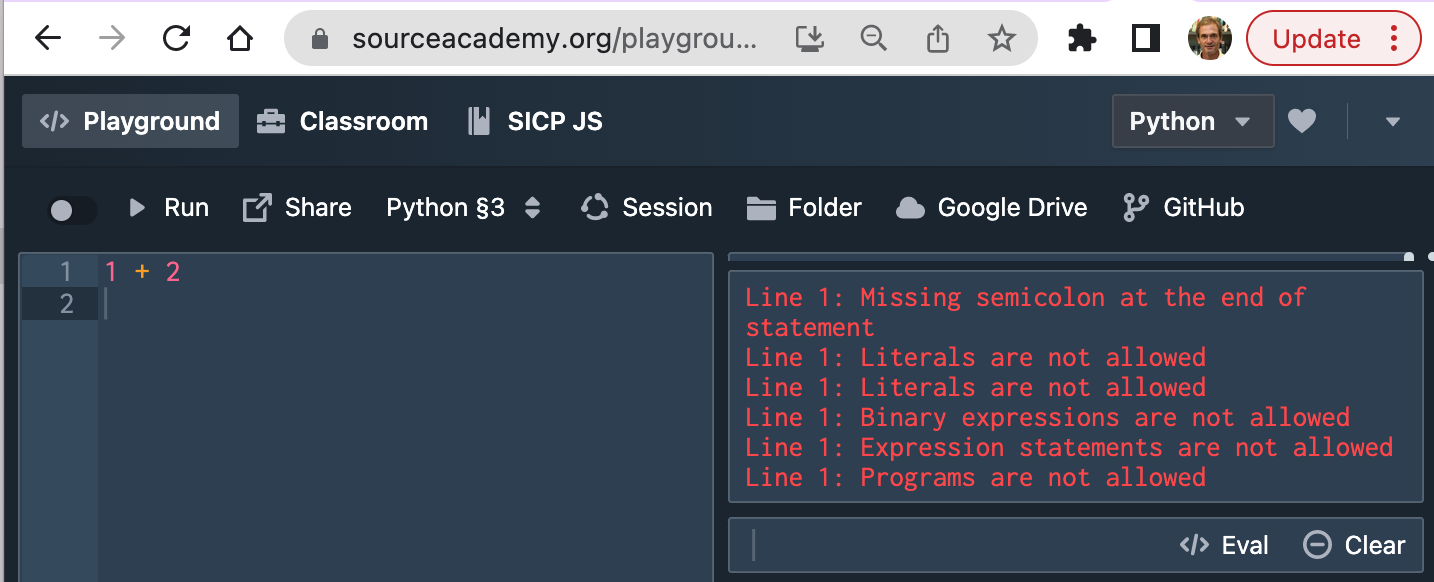Bookmark the page with the star icon
Image resolution: width=1434 pixels, height=582 pixels.
click(x=1000, y=38)
